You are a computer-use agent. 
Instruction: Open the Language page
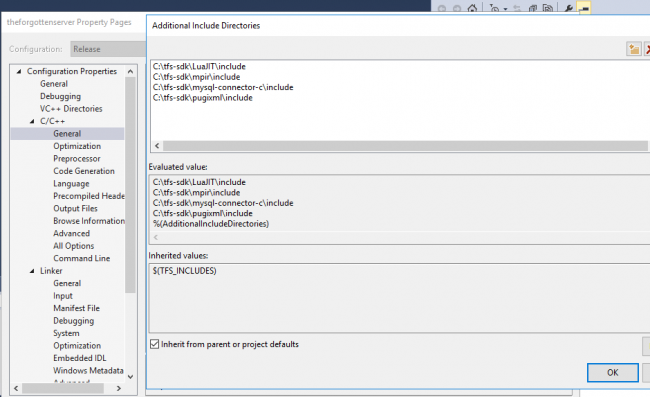point(71,183)
